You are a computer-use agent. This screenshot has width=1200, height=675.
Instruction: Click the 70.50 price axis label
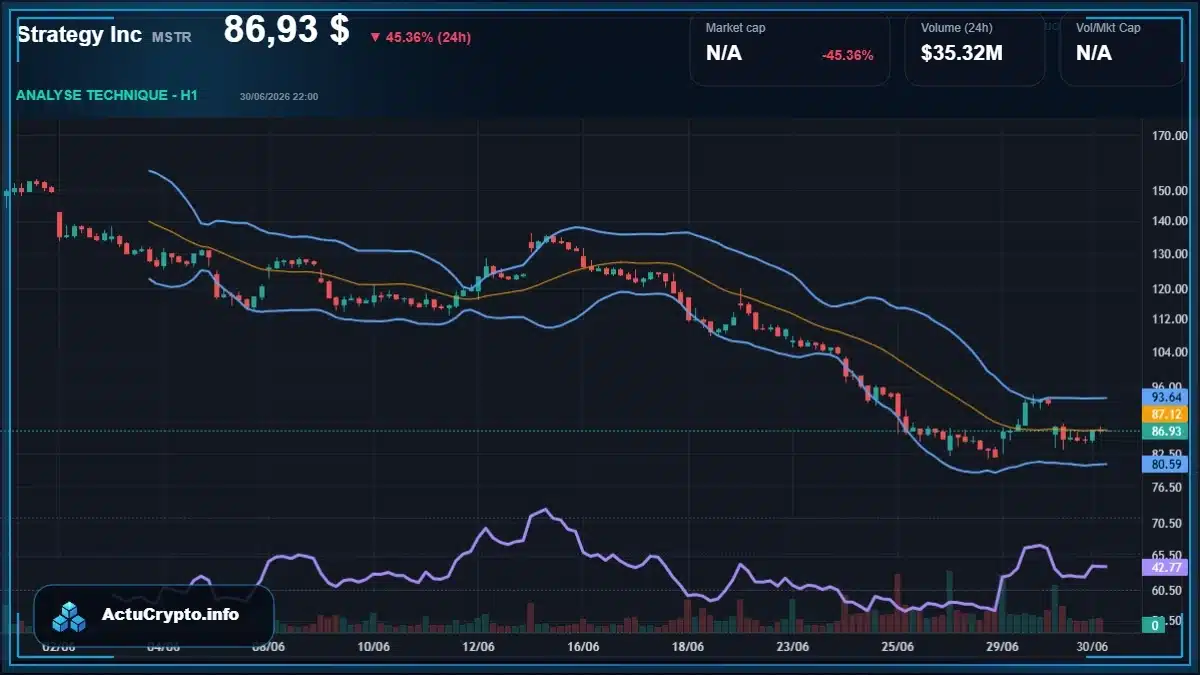[x=1168, y=523]
